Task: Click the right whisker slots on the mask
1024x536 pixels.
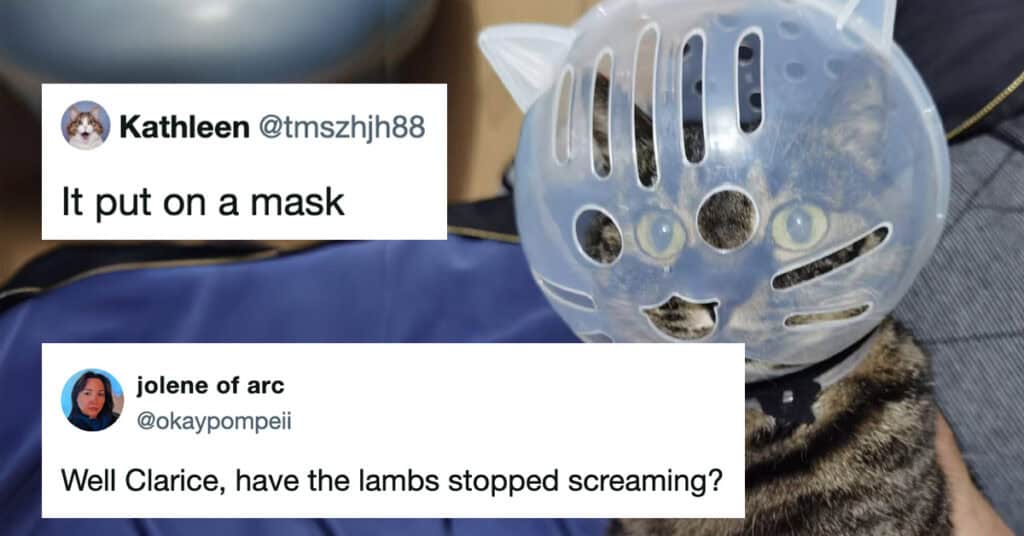Action: (x=831, y=277)
